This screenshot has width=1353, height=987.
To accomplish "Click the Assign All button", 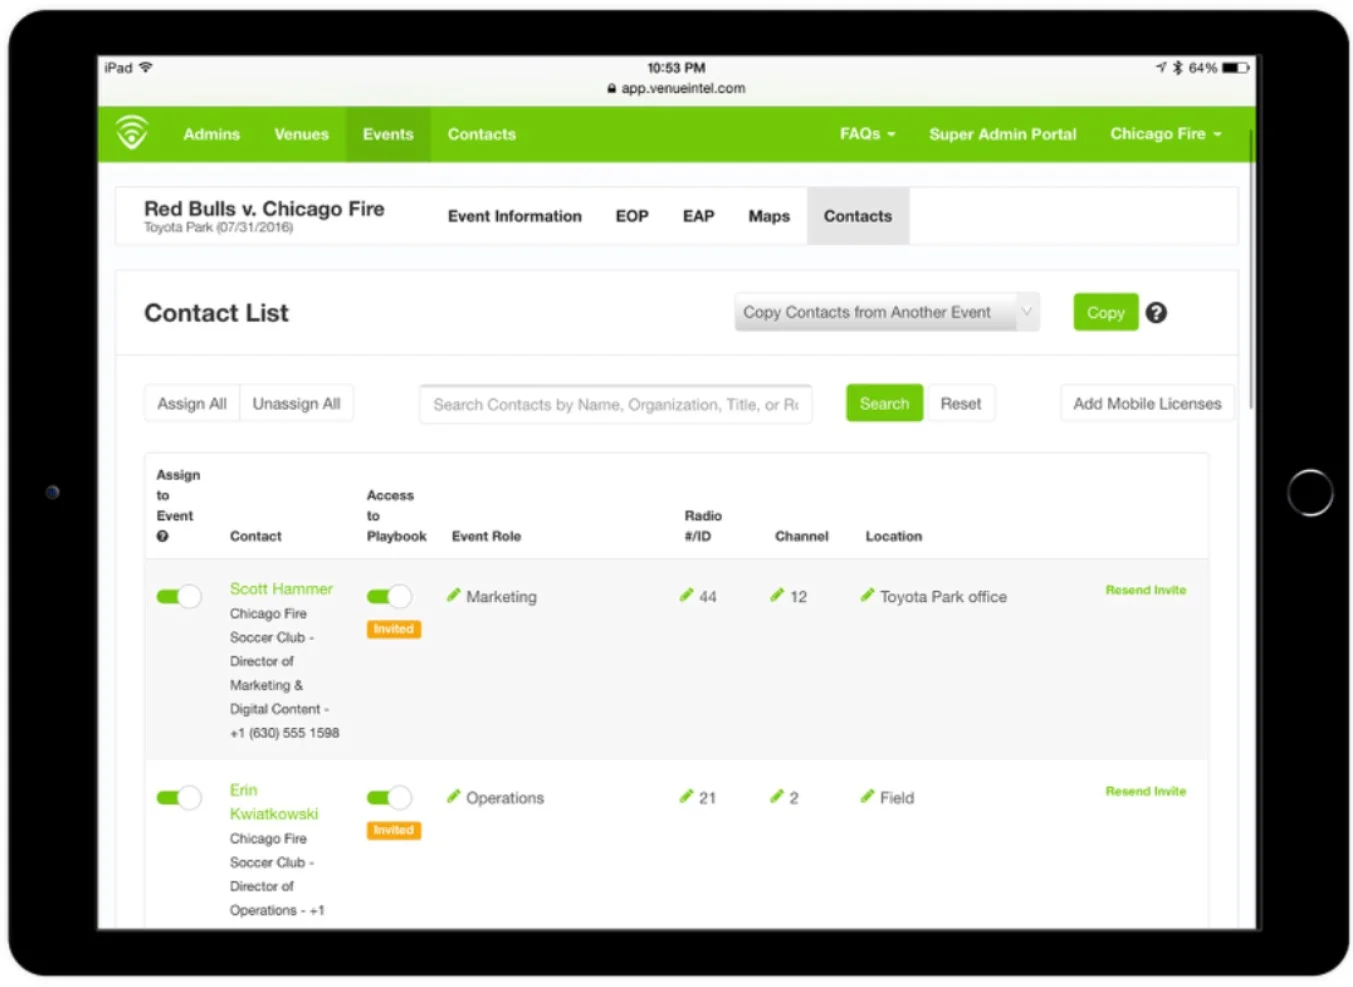I will tap(192, 403).
